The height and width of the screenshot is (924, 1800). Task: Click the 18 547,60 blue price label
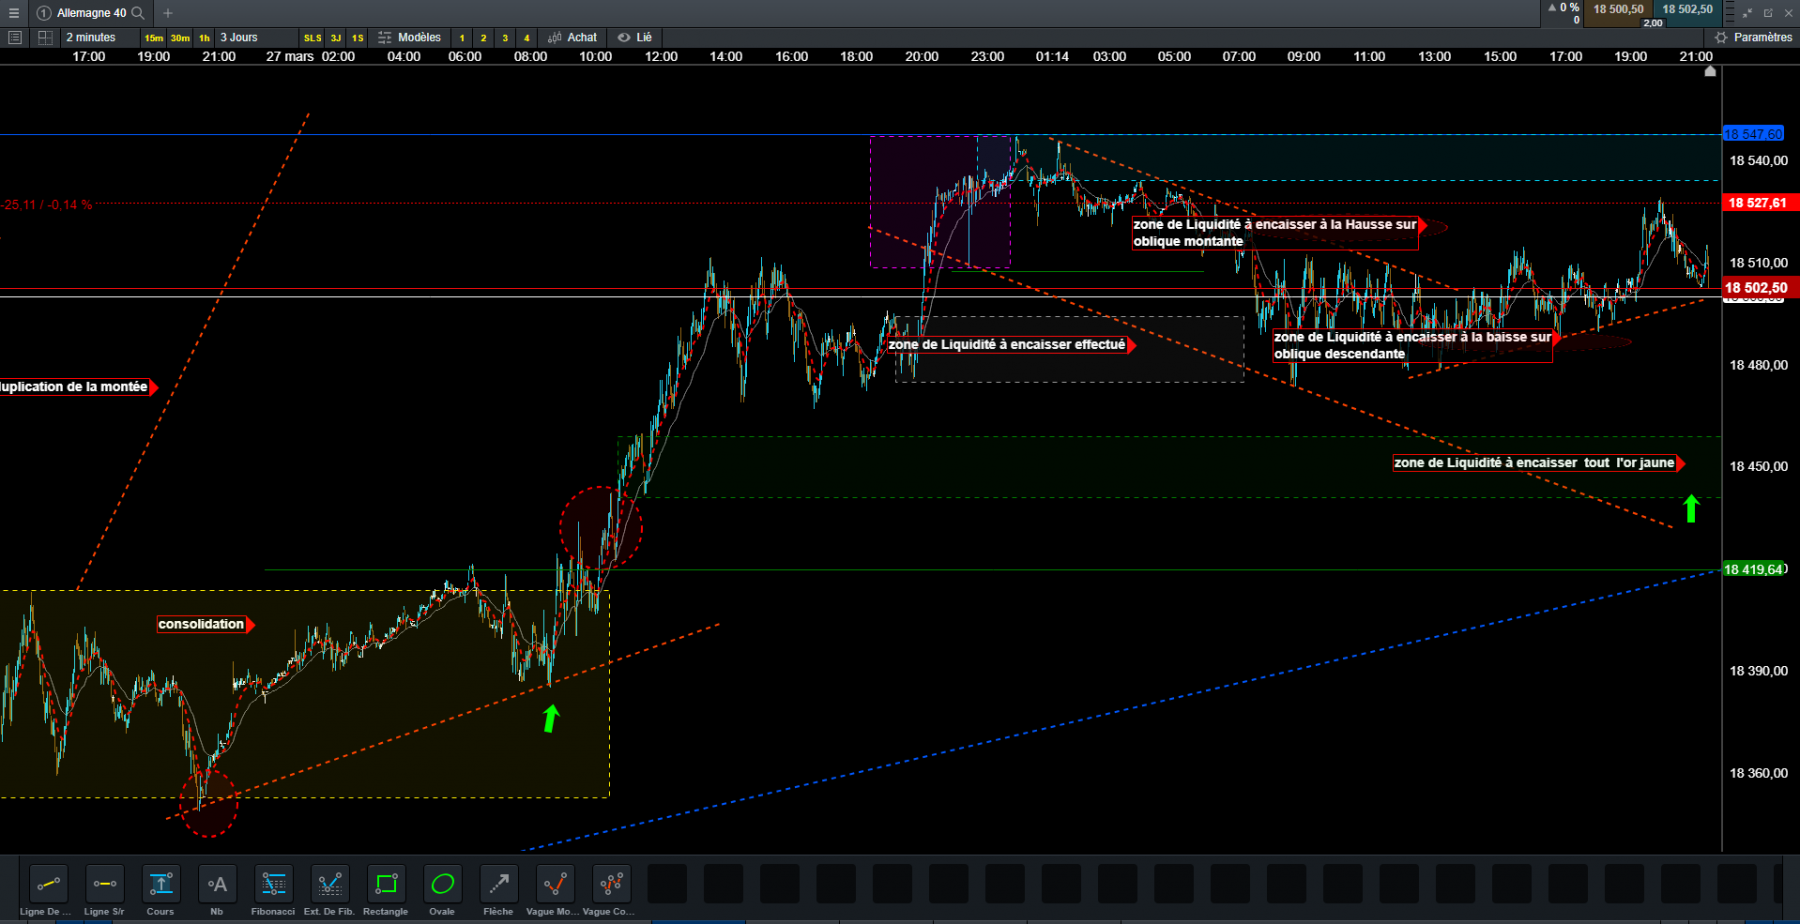(1753, 134)
